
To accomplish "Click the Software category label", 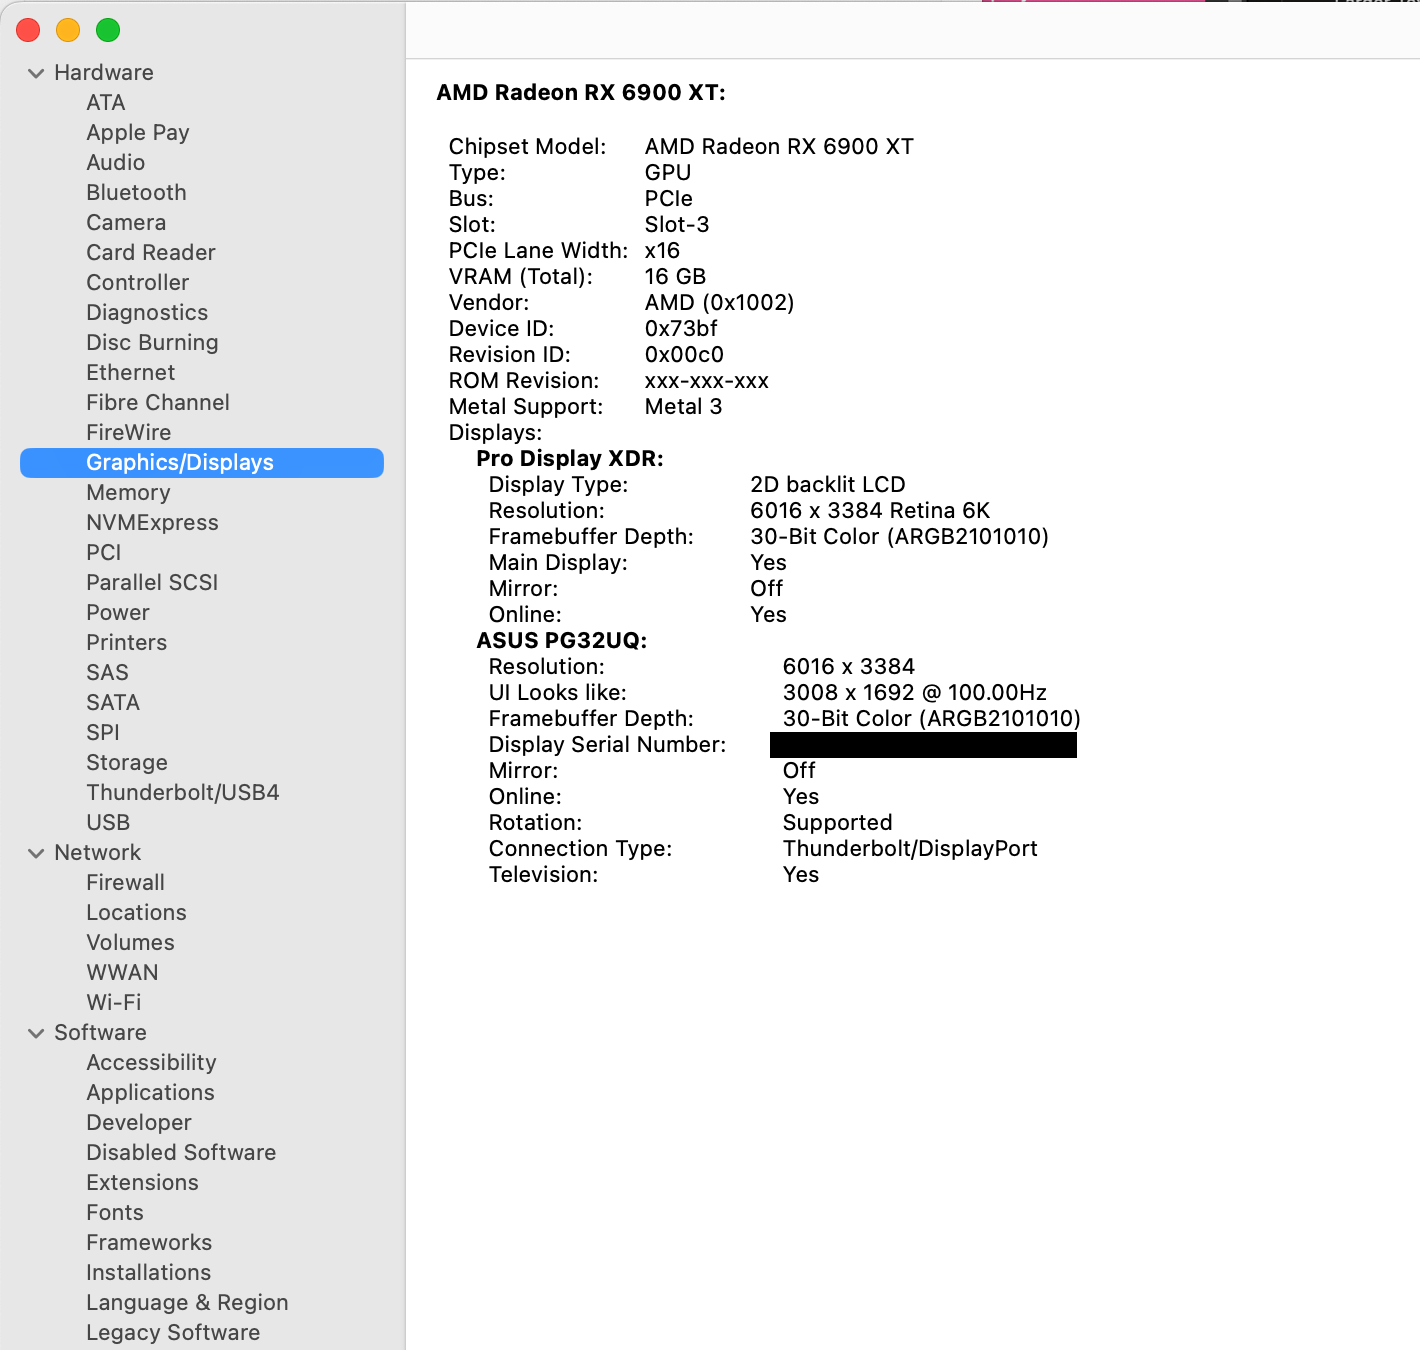I will (100, 1033).
